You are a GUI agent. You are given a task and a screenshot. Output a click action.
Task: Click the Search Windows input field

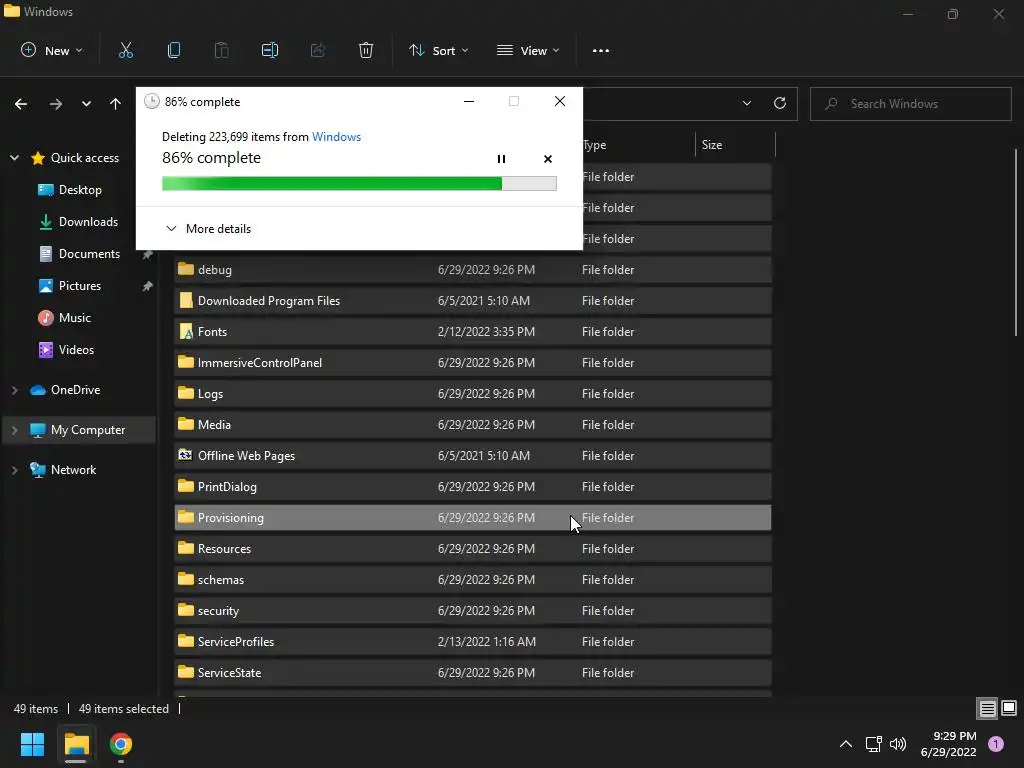click(x=910, y=104)
